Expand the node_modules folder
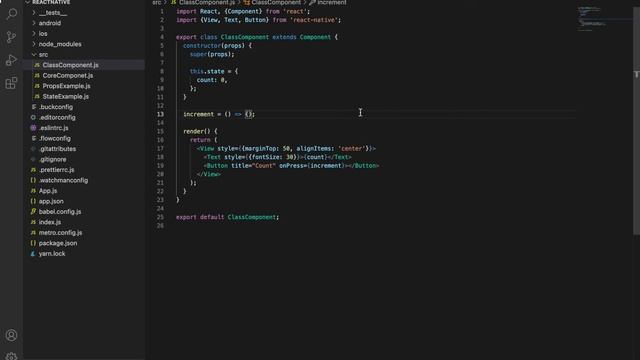Viewport: 640px width, 360px height. (x=60, y=44)
